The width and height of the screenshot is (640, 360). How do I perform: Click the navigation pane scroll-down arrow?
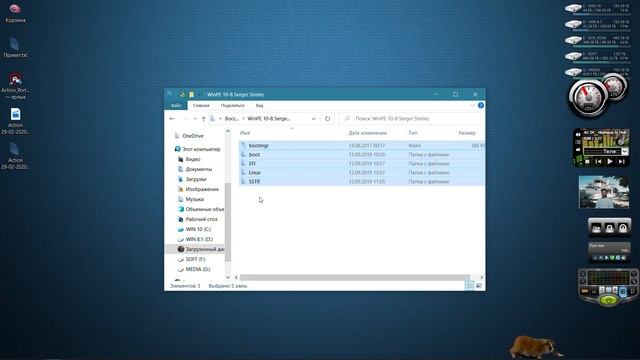pos(228,277)
